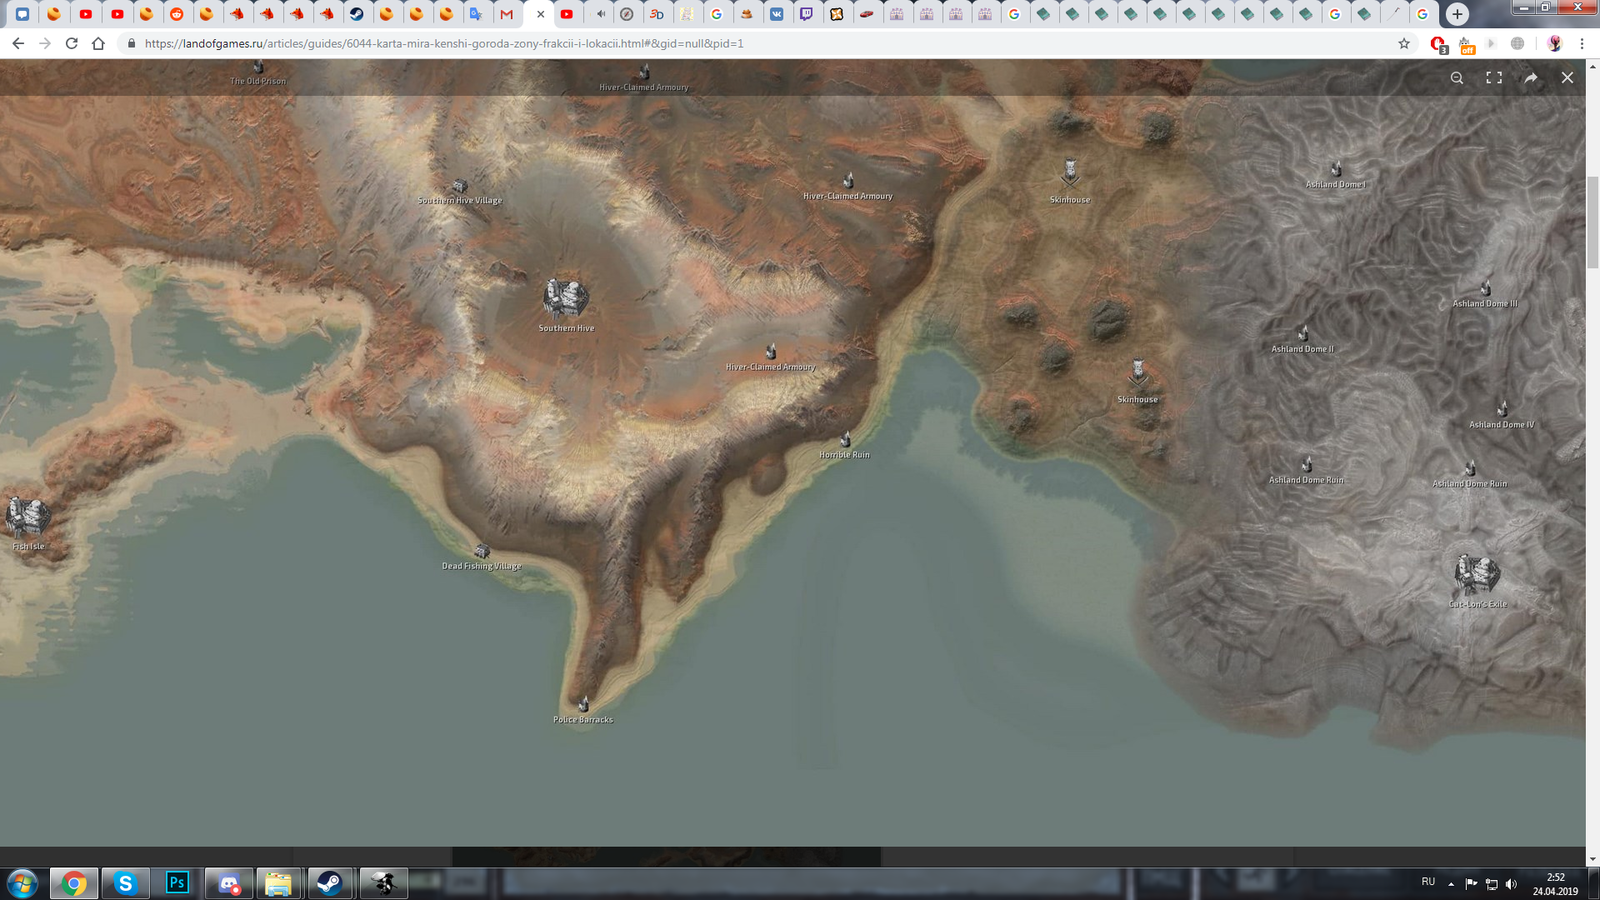
Task: Open the Chrome profile avatar
Action: 1554,44
